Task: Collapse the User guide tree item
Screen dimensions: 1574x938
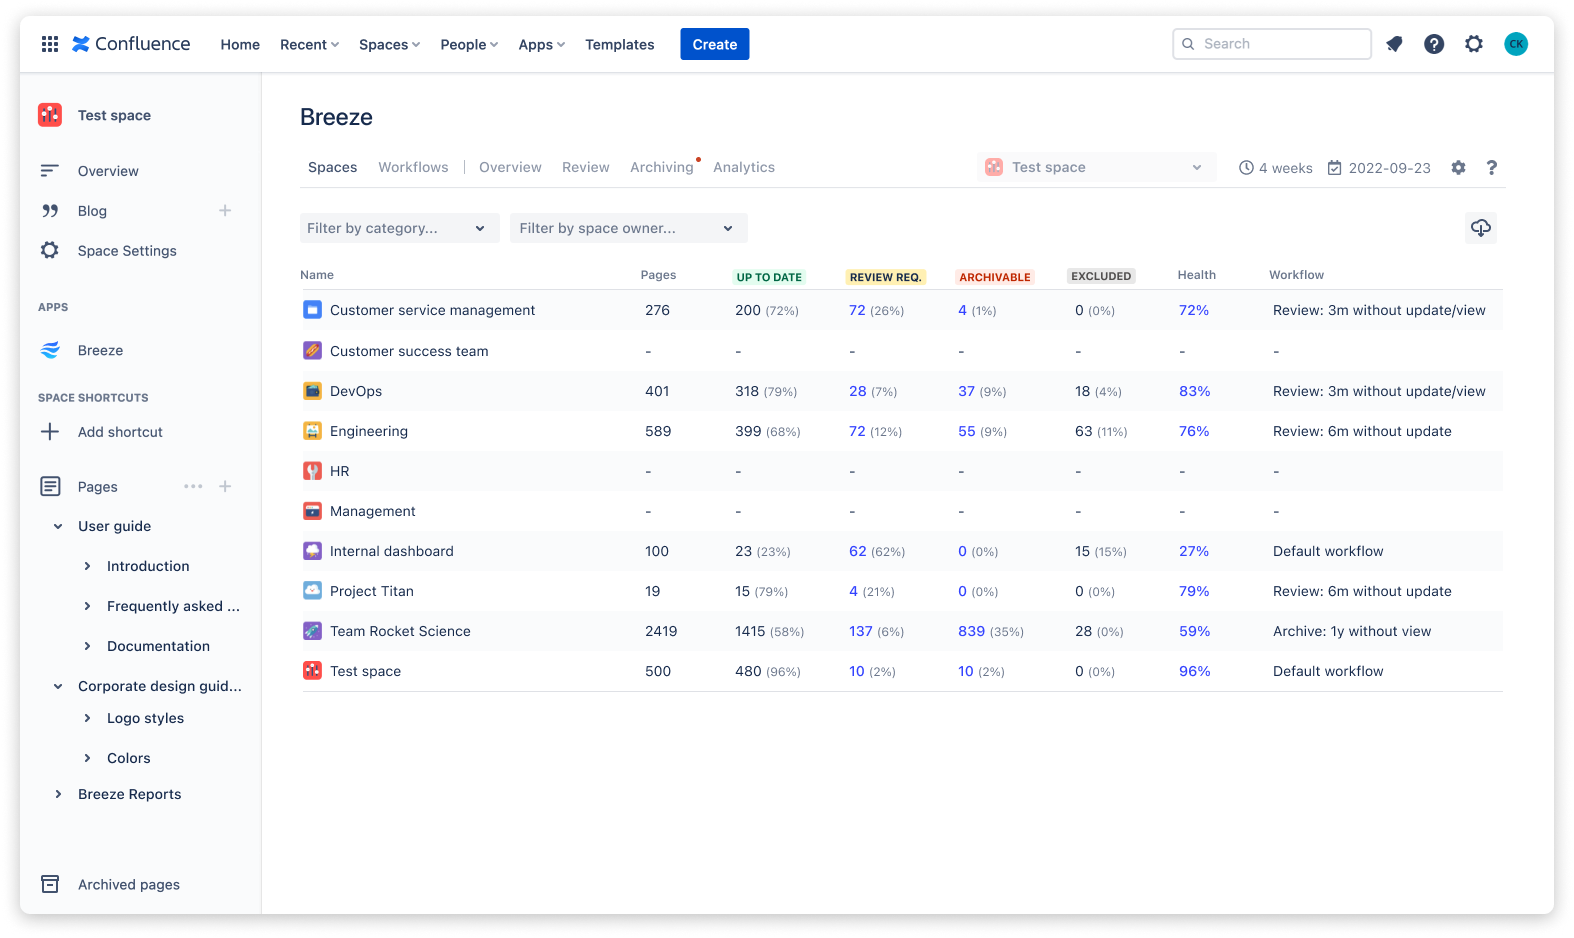Action: 58,526
